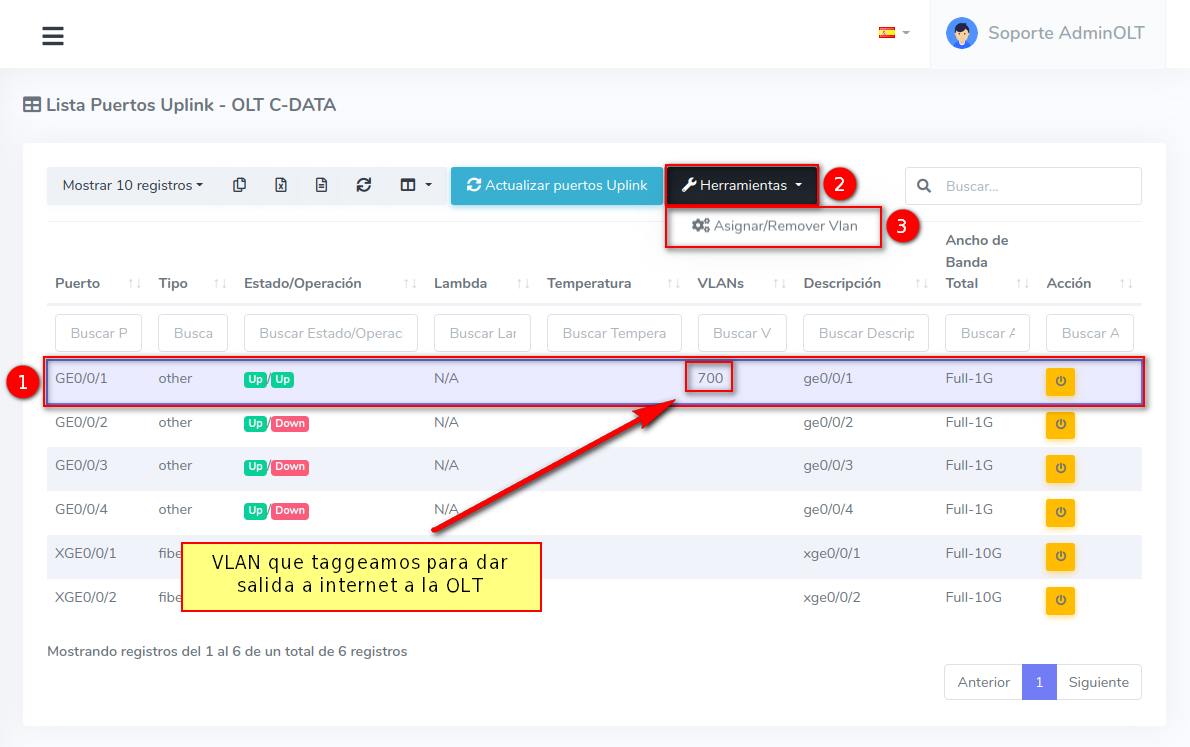The image size is (1190, 747).
Task: Export the table using the CSV file icon
Action: [x=321, y=185]
